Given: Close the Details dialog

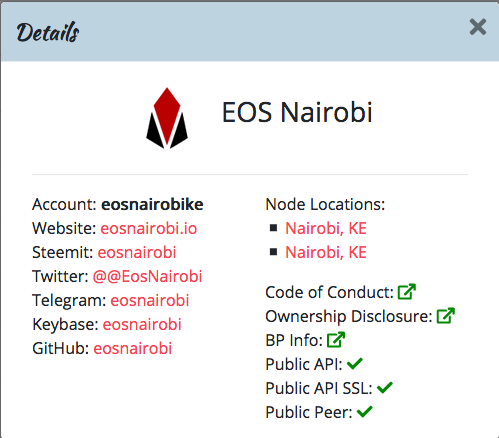Looking at the screenshot, I should coord(478,27).
